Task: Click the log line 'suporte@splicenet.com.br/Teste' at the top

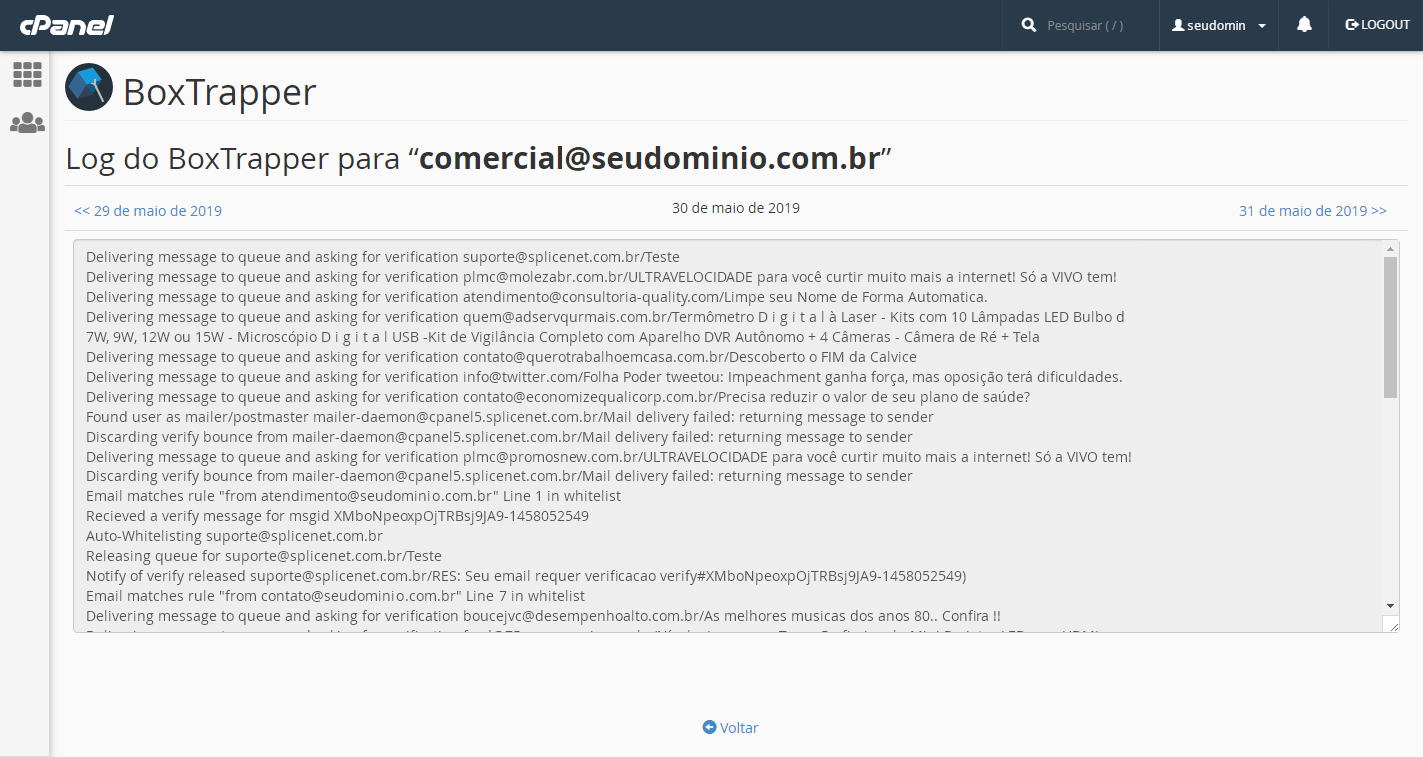Action: tap(383, 257)
